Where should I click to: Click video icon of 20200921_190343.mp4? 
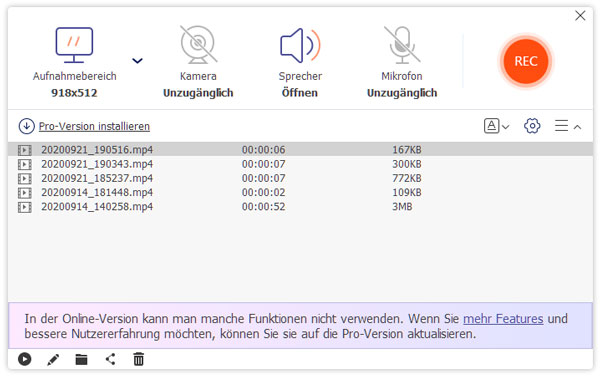(24, 164)
